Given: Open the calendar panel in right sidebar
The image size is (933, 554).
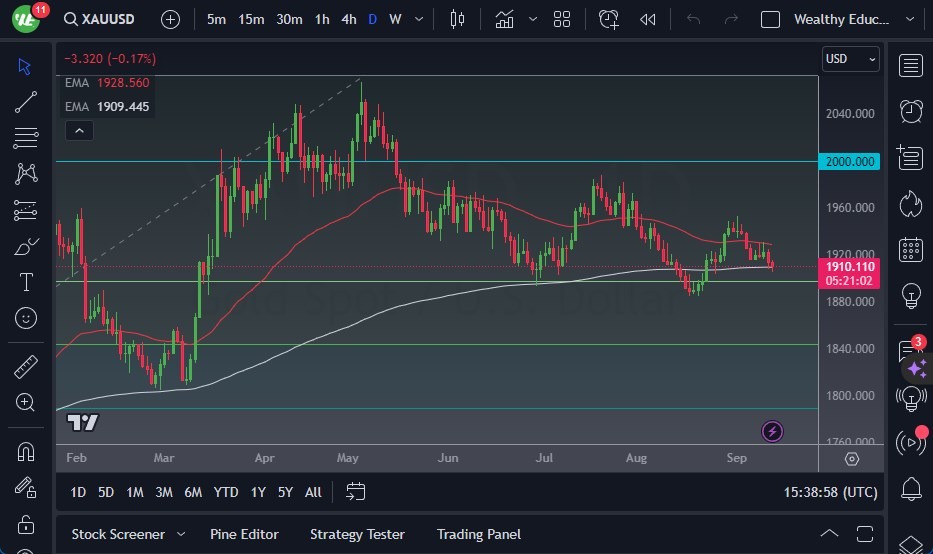Looking at the screenshot, I should [910, 249].
